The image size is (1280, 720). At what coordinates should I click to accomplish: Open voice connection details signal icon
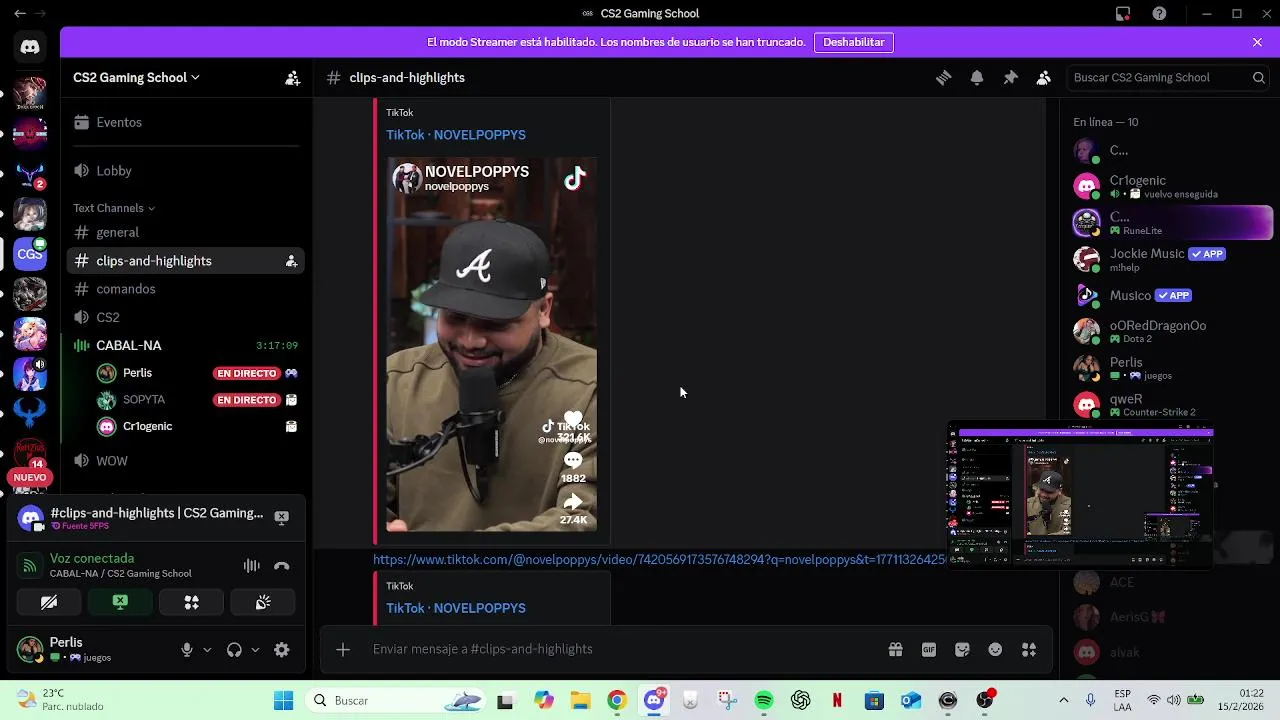tap(30, 566)
